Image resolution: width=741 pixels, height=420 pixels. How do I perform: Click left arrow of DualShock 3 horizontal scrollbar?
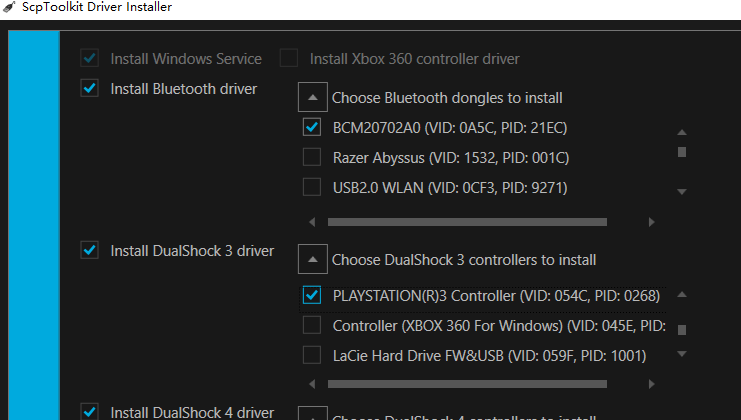[312, 384]
